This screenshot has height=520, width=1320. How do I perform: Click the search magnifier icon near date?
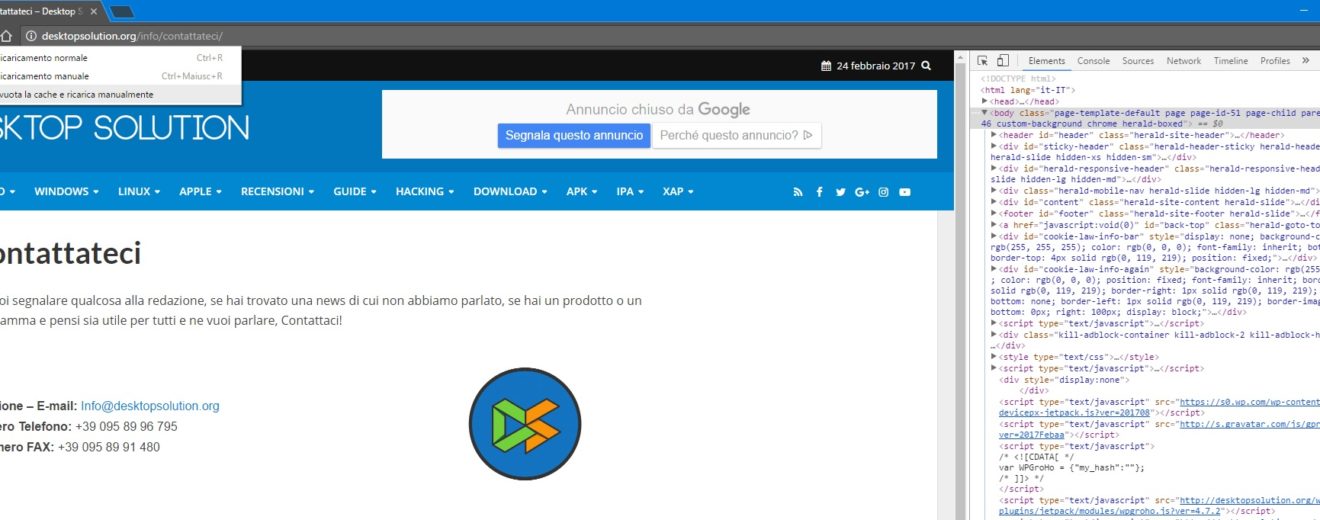tap(926, 65)
